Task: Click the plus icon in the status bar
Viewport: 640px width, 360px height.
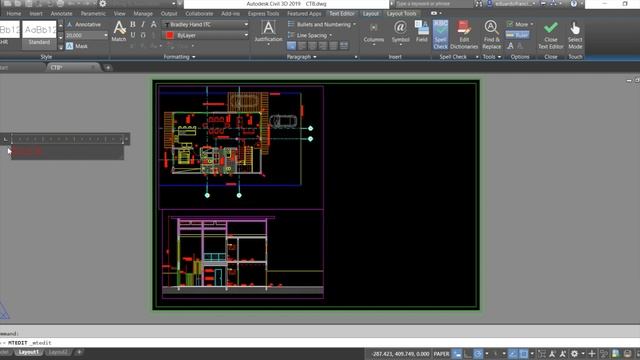Action: tap(592, 354)
